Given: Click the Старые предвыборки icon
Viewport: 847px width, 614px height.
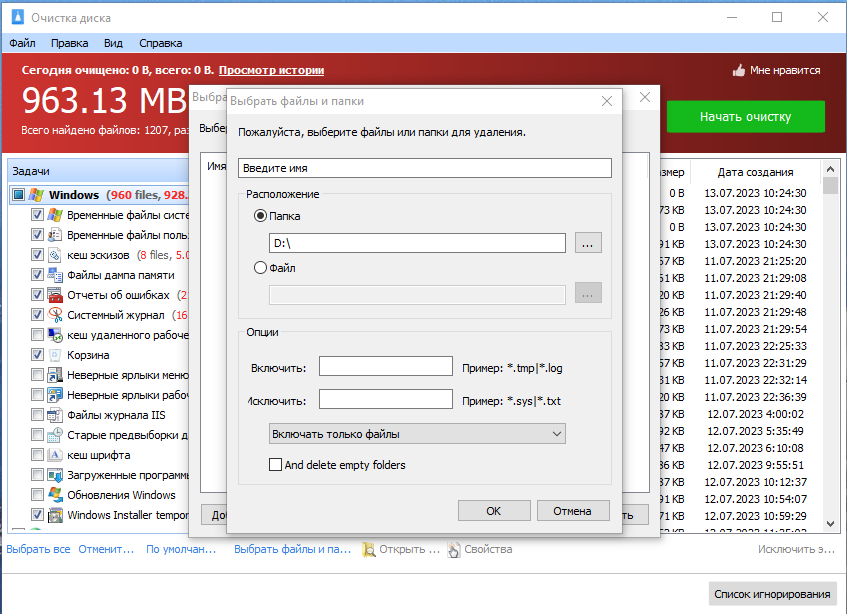Looking at the screenshot, I should tap(55, 435).
